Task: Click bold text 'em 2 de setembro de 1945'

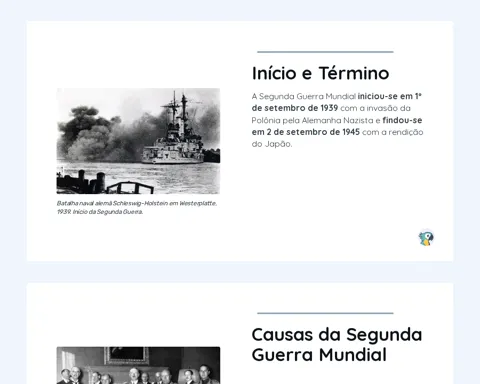Action: click(x=306, y=132)
